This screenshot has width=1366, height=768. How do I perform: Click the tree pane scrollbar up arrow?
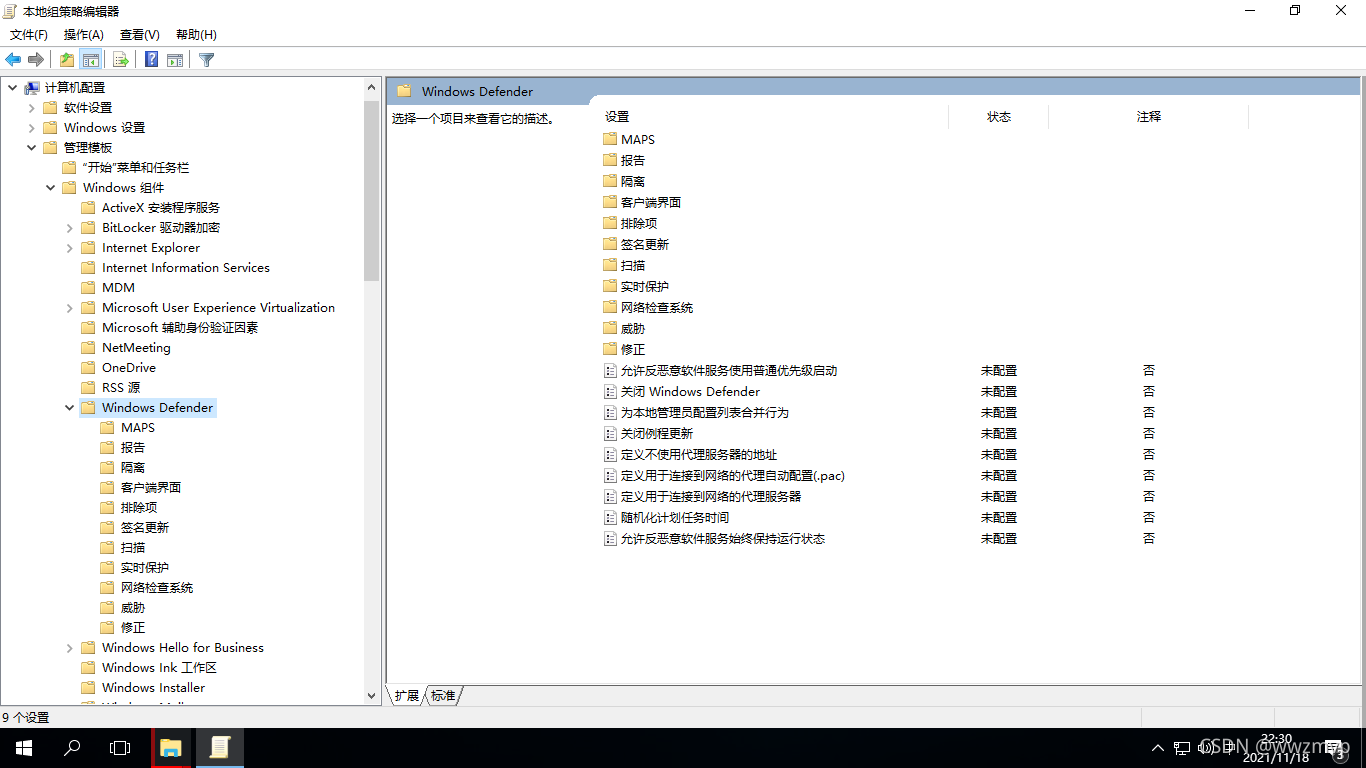tap(372, 87)
